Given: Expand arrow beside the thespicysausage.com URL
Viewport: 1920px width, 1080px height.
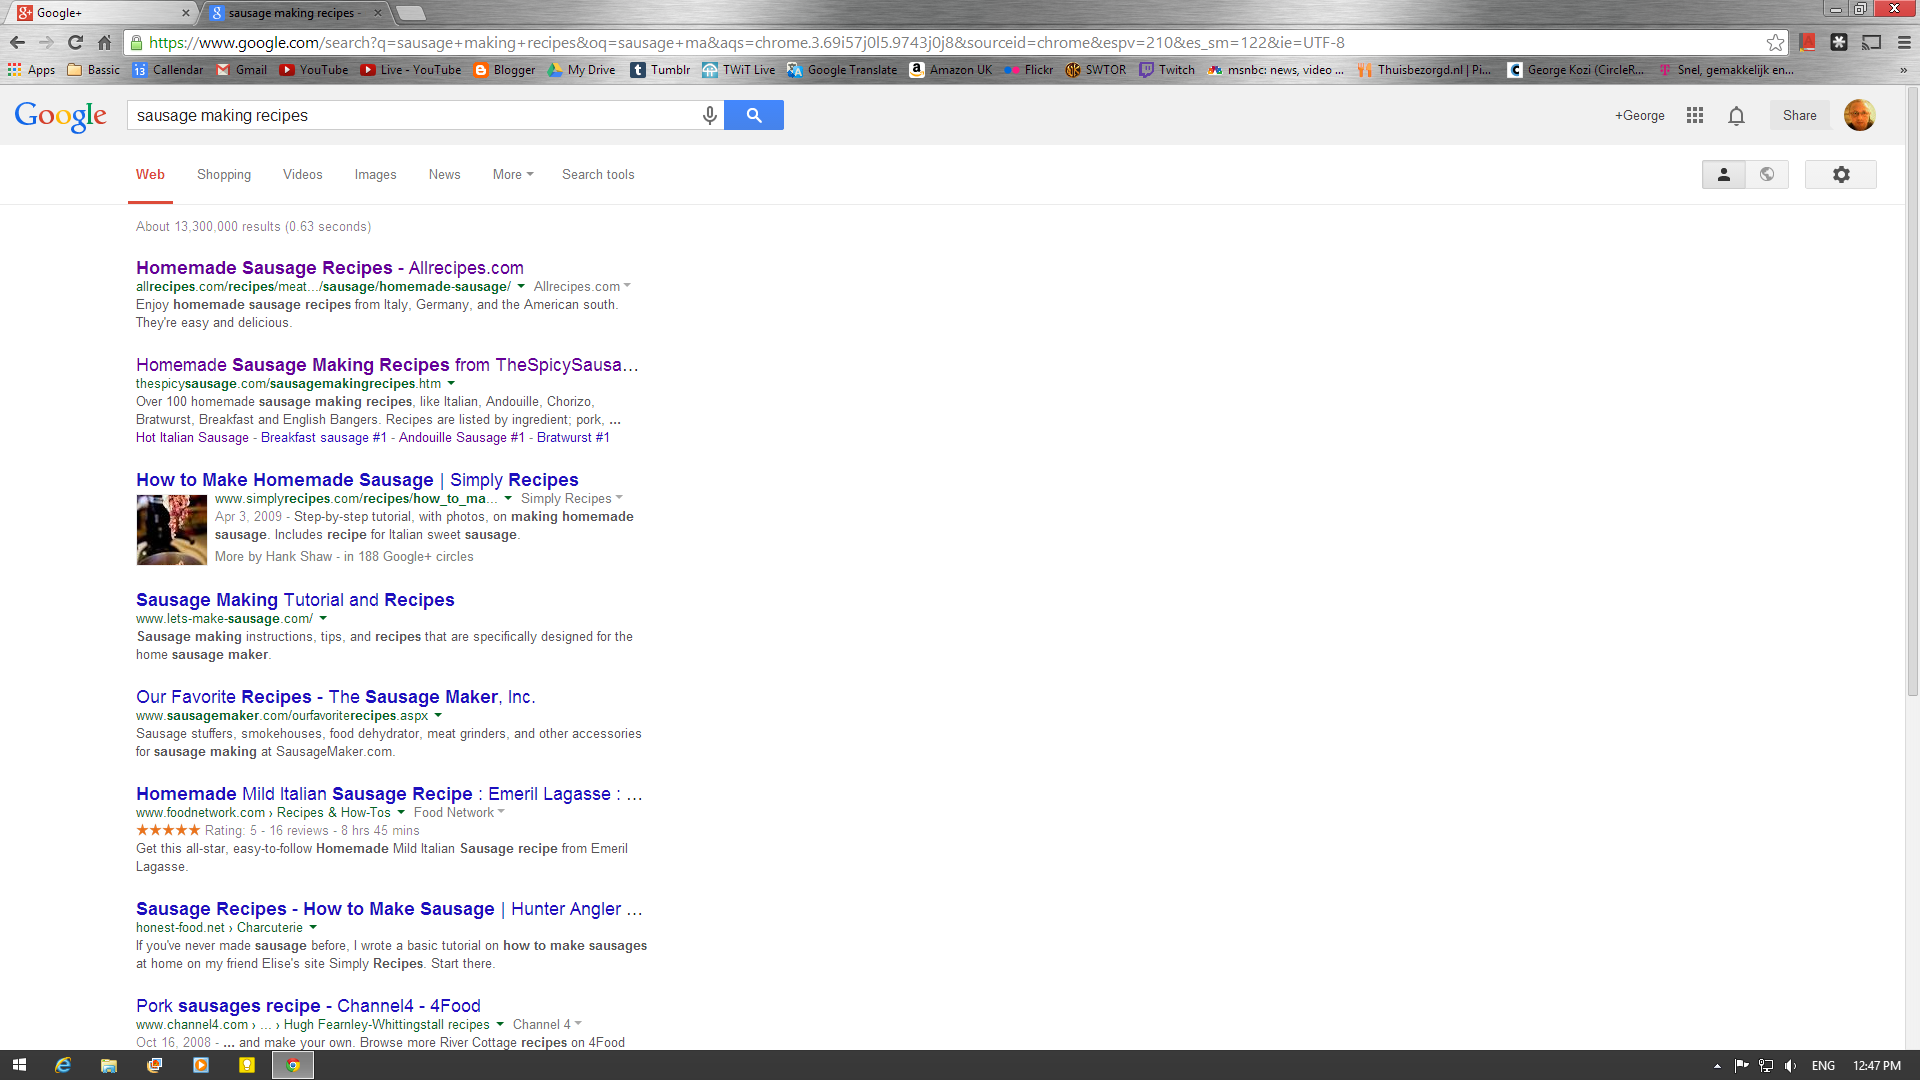Looking at the screenshot, I should [x=451, y=383].
